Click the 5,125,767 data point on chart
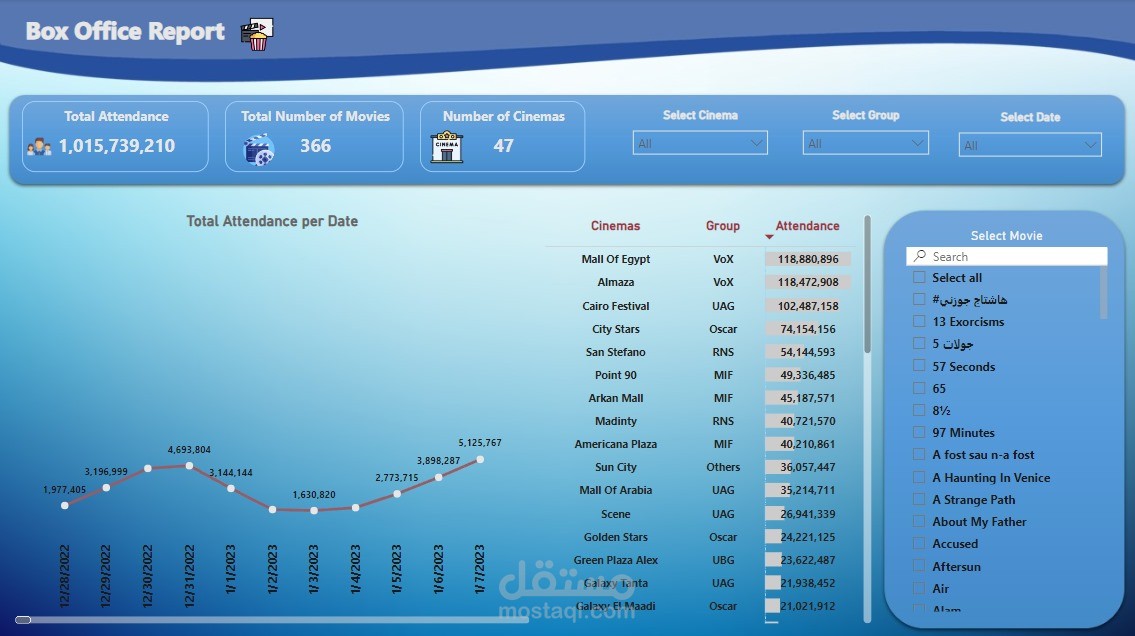The width and height of the screenshot is (1135, 636). click(x=480, y=459)
